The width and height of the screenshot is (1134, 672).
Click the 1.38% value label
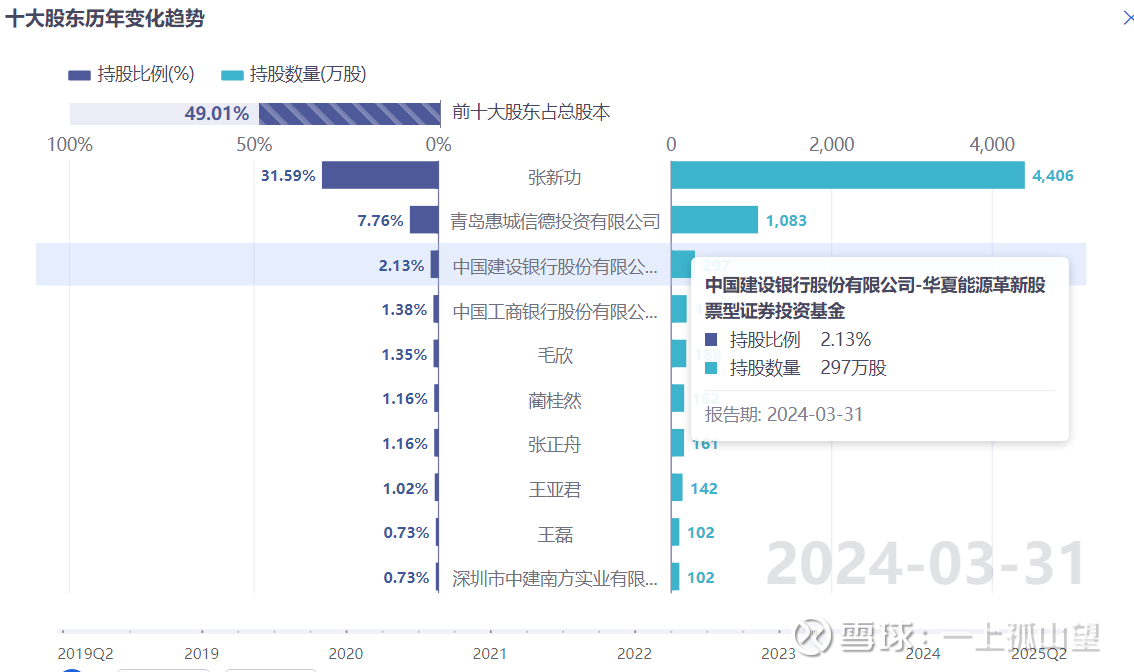[404, 310]
